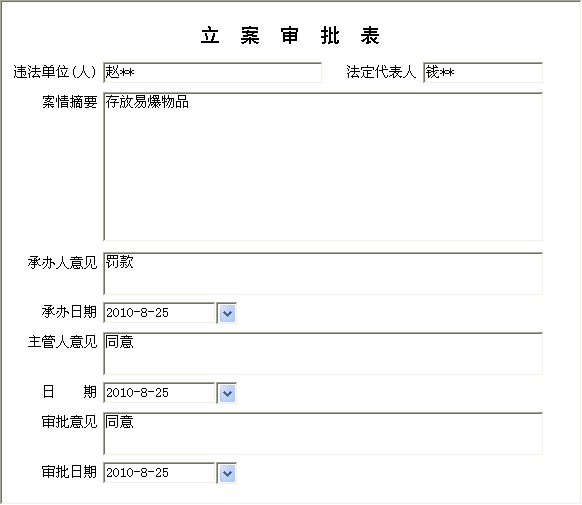Click the 审批意见 text box

(323, 434)
